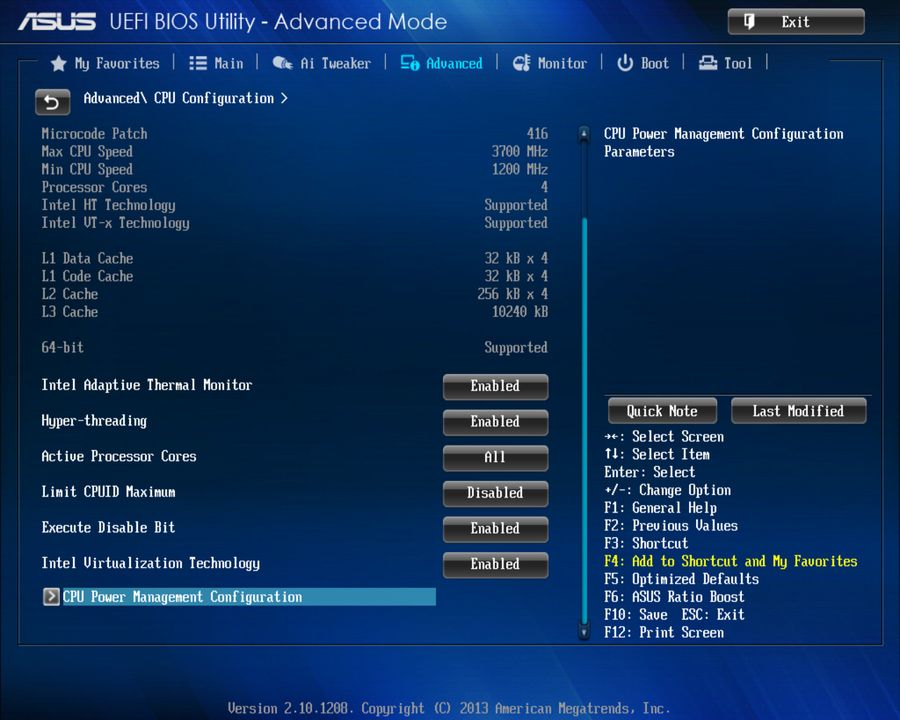
Task: Click the Ai Tweaker icon
Action: 283,63
